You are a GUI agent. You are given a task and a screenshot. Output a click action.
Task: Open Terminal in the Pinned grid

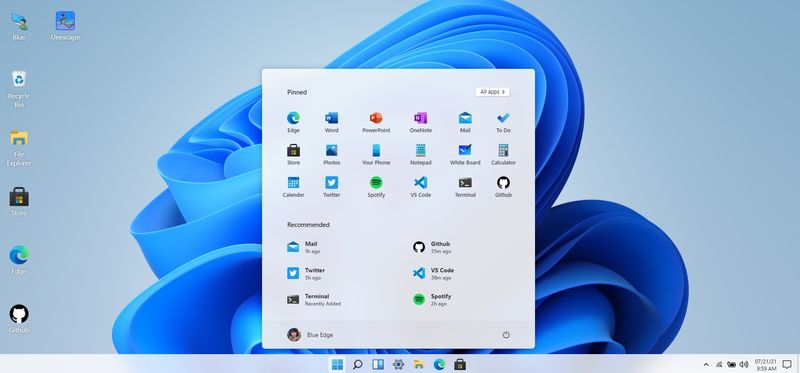pyautogui.click(x=465, y=187)
